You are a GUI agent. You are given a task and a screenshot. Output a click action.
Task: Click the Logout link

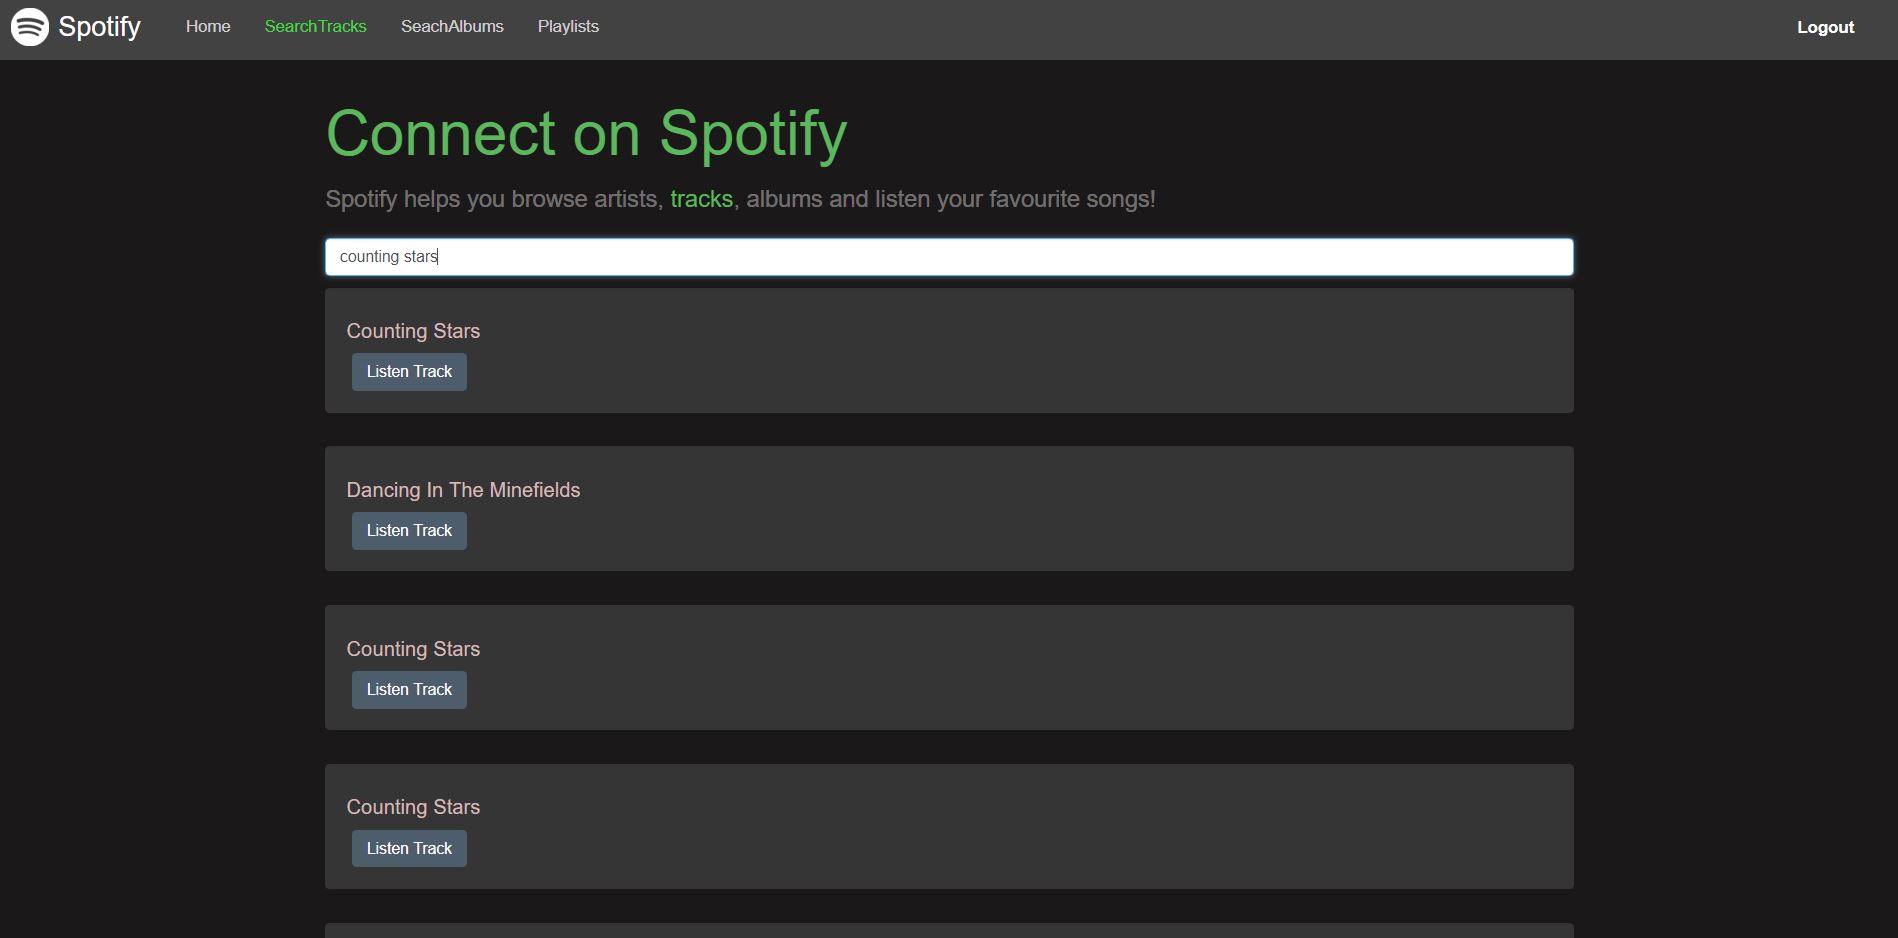[1825, 27]
